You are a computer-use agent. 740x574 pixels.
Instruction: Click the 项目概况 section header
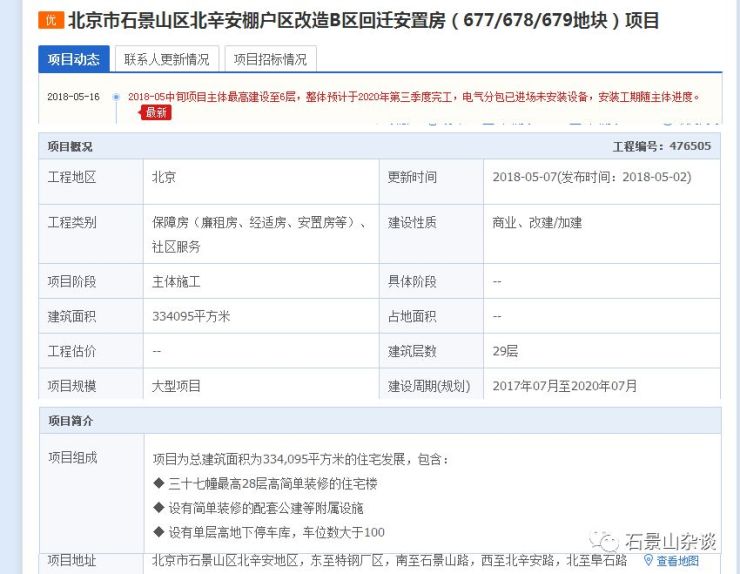tap(70, 146)
